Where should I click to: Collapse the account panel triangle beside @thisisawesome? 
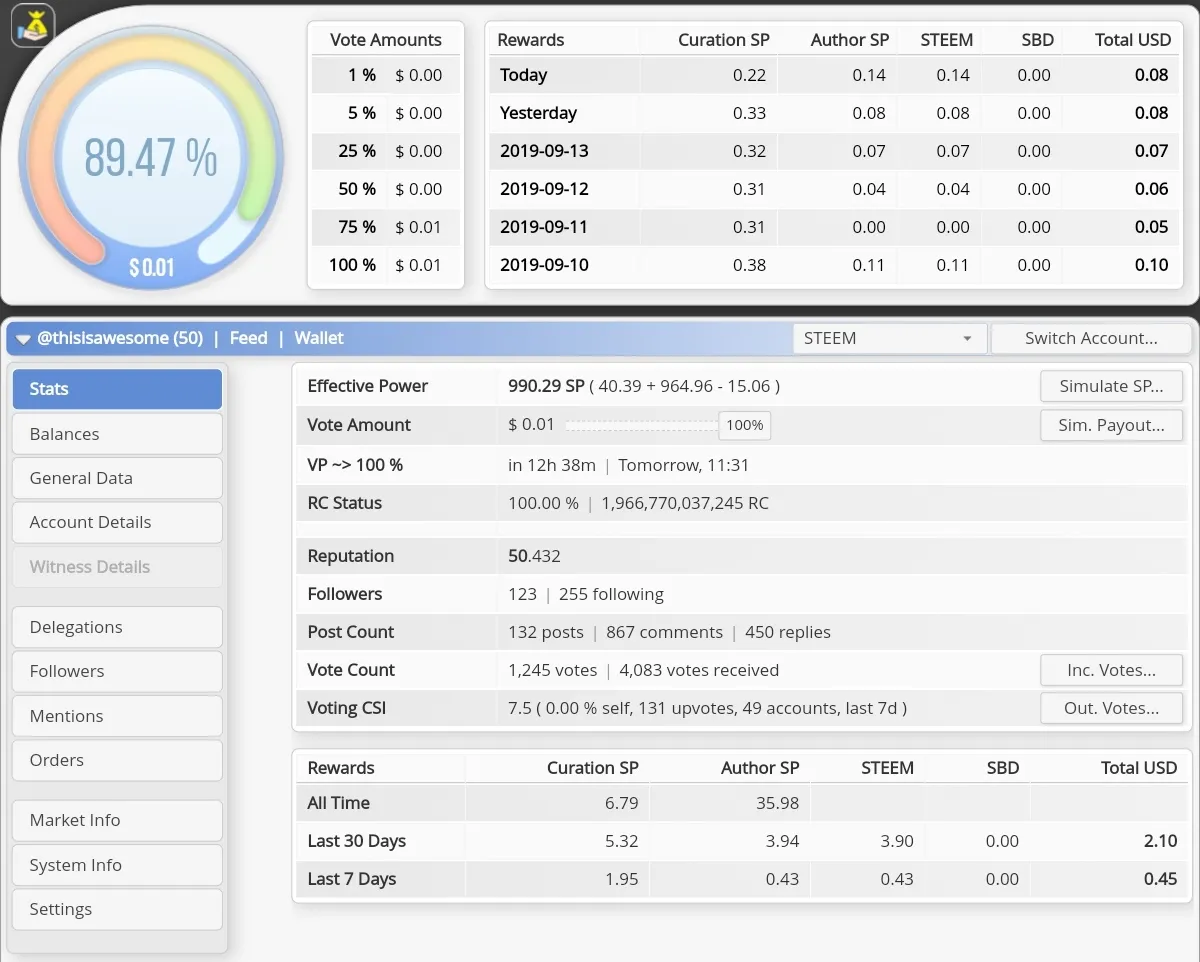(23, 339)
